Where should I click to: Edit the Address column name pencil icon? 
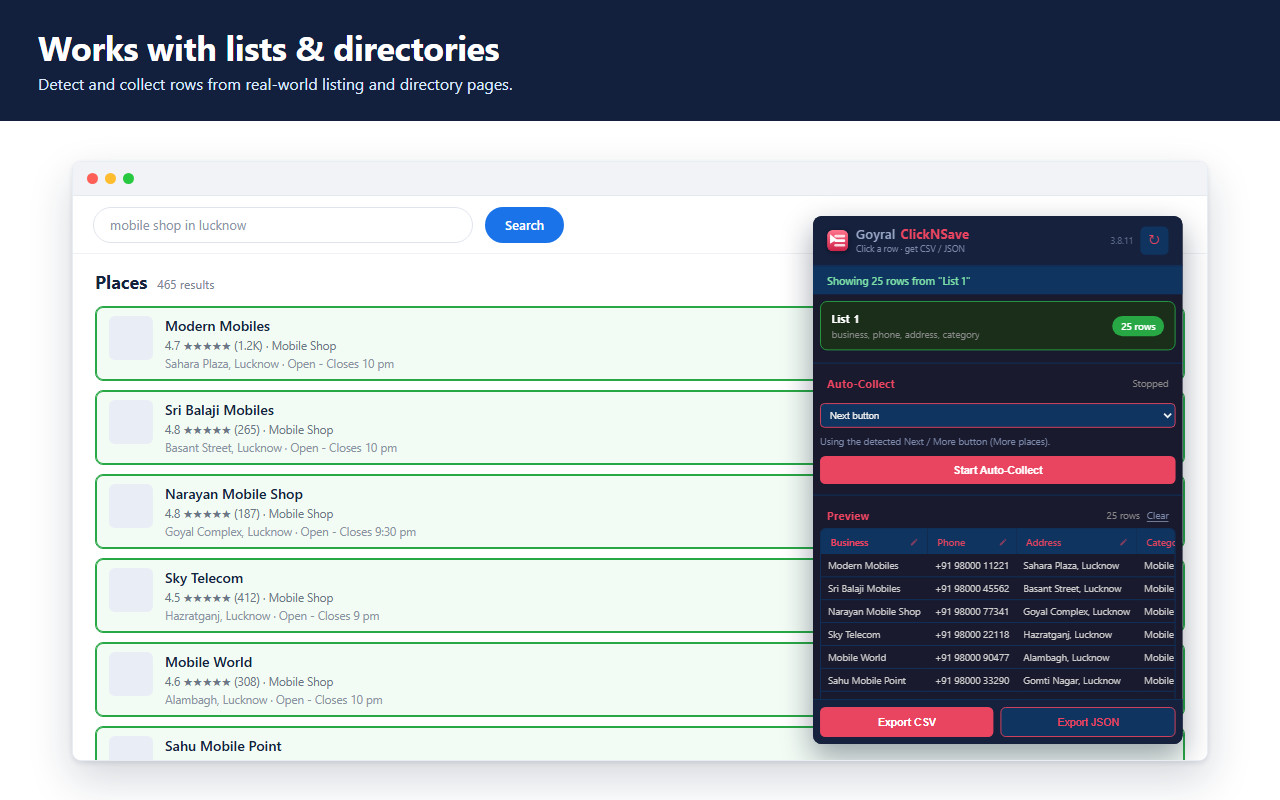coord(1123,543)
